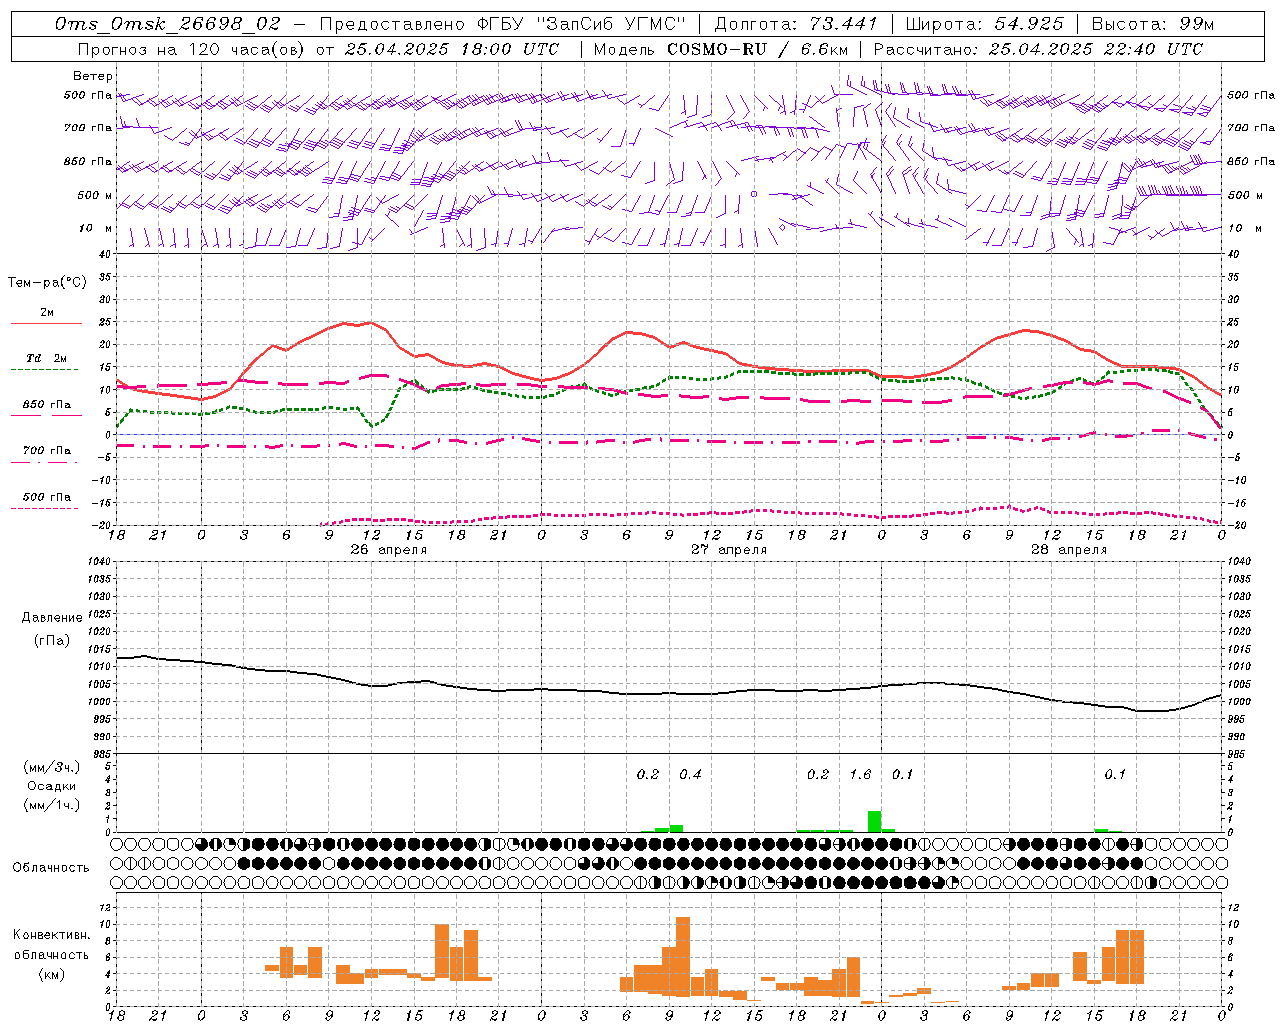This screenshot has height=1024, width=1280.
Task: Click the (мм/1ч.) precipitation unit label
Action: (x=51, y=805)
